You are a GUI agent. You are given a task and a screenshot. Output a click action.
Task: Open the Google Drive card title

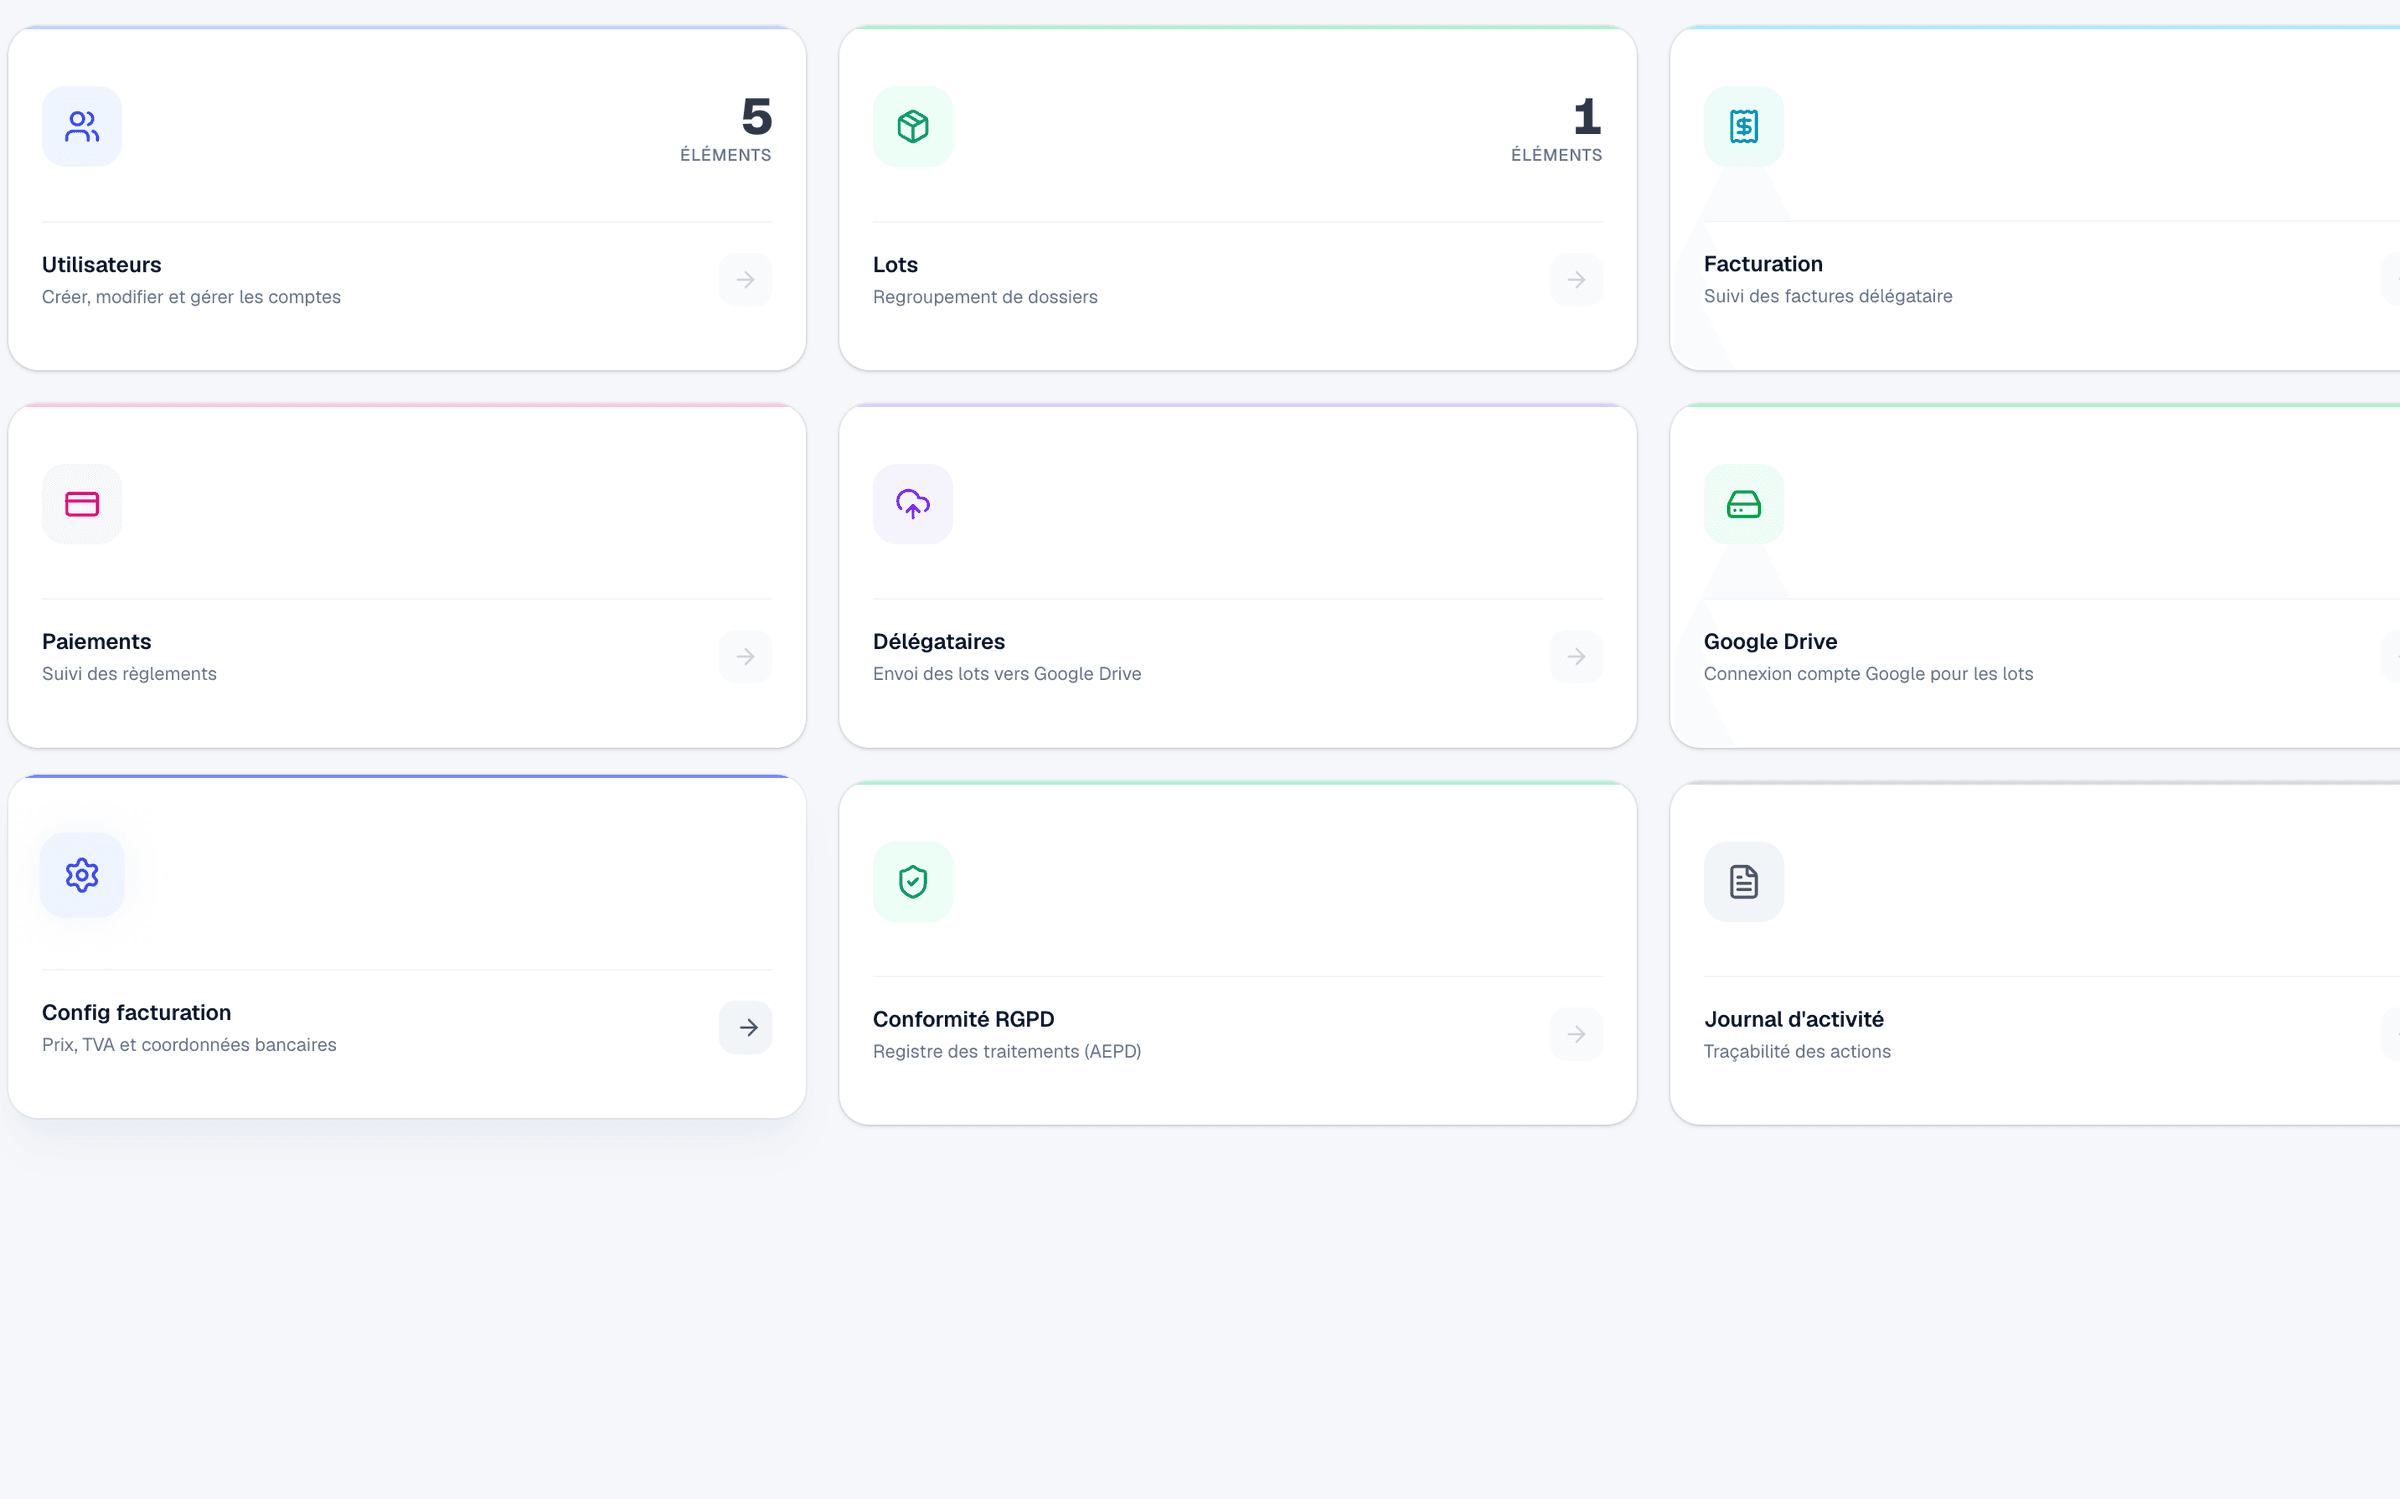(x=1770, y=642)
